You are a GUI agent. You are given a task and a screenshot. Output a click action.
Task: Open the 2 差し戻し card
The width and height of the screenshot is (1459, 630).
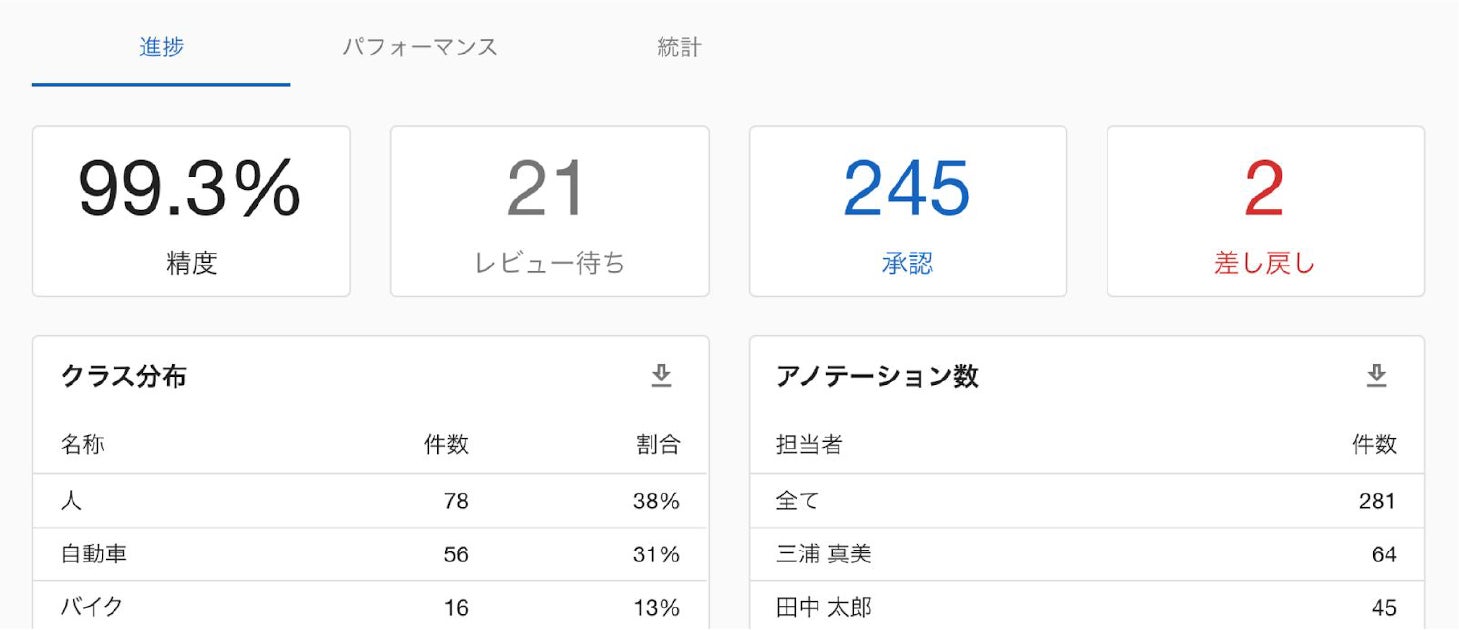point(1265,211)
